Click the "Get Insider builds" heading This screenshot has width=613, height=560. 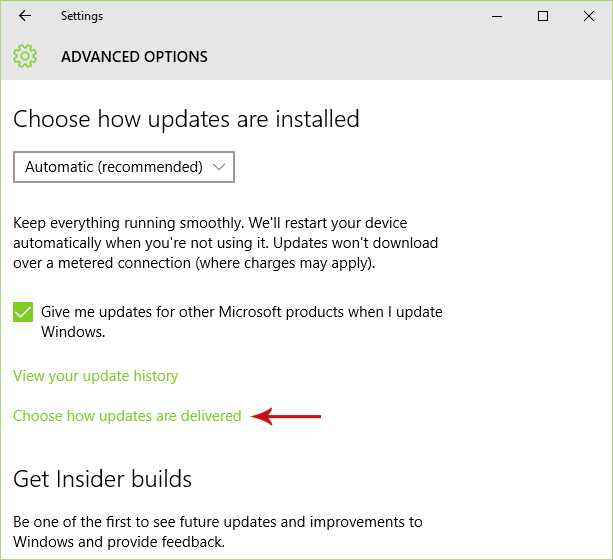point(102,479)
